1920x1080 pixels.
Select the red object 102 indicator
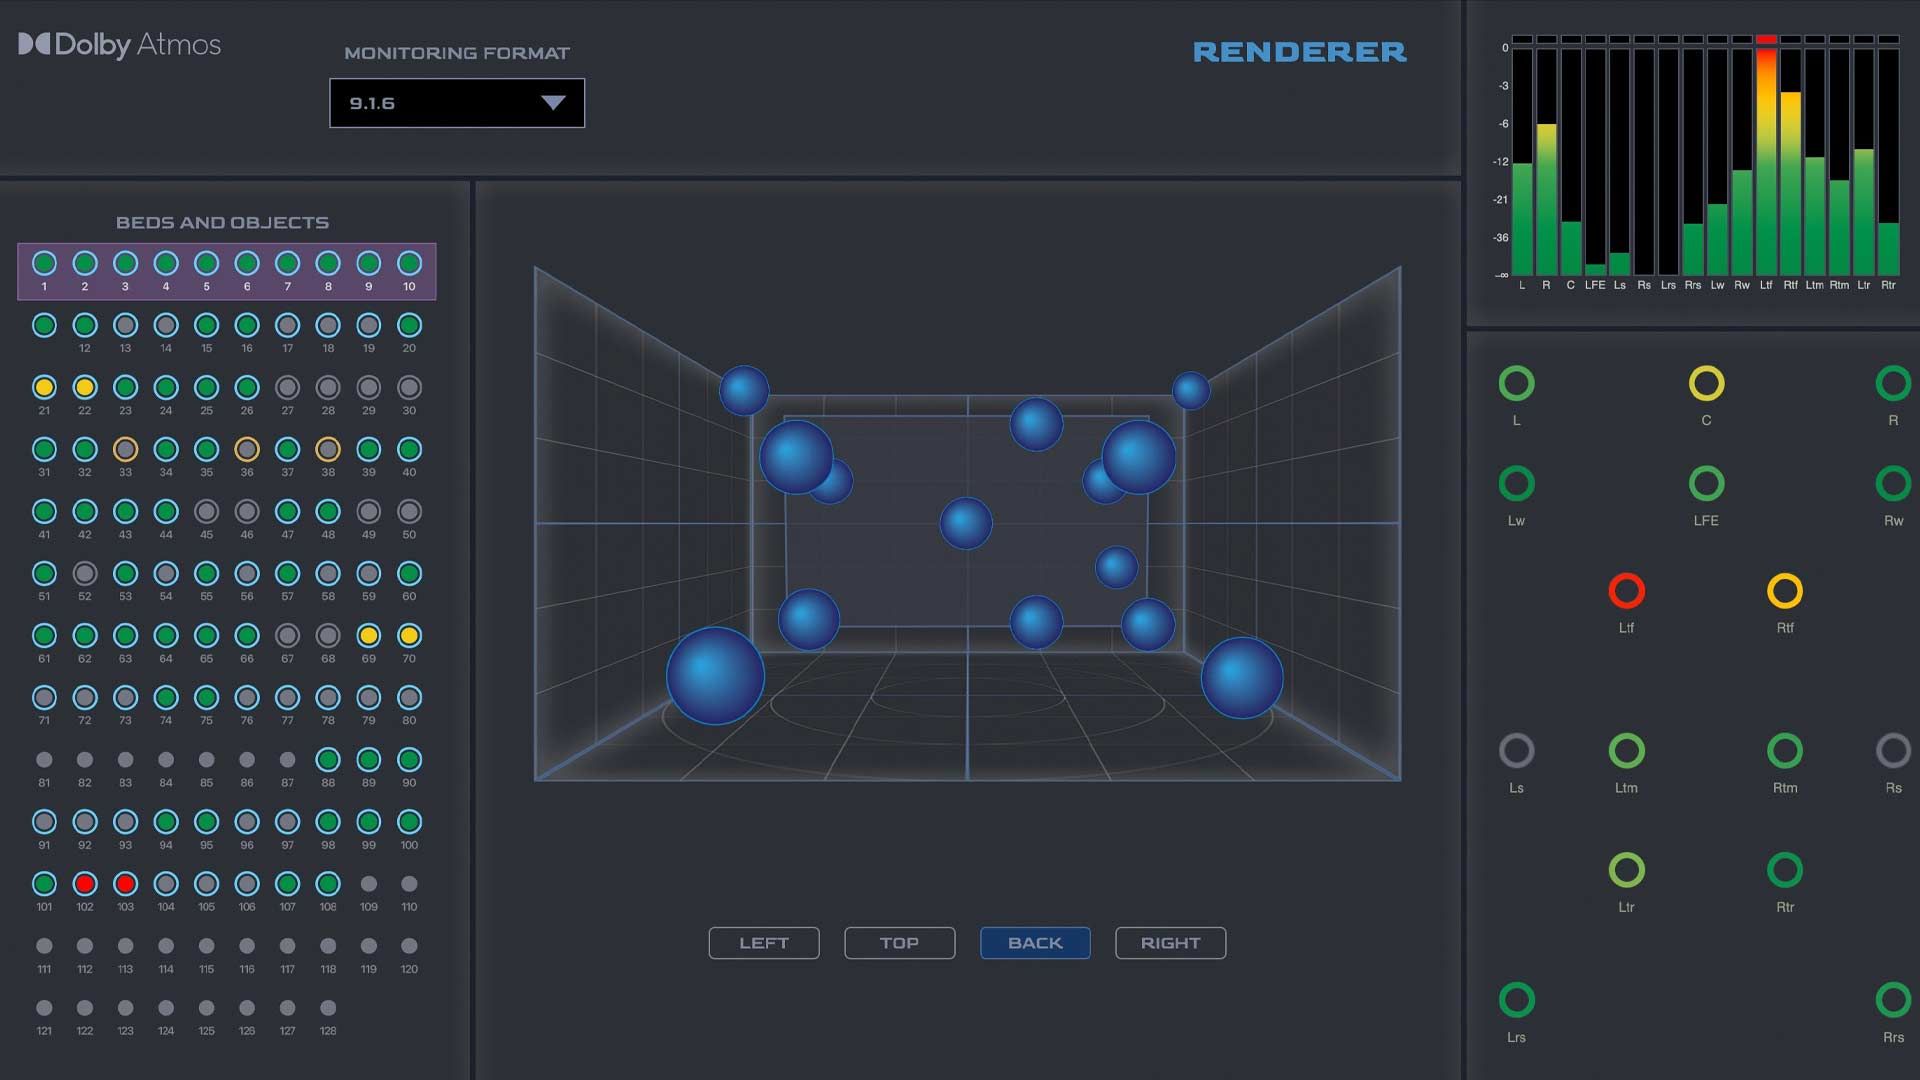click(85, 884)
